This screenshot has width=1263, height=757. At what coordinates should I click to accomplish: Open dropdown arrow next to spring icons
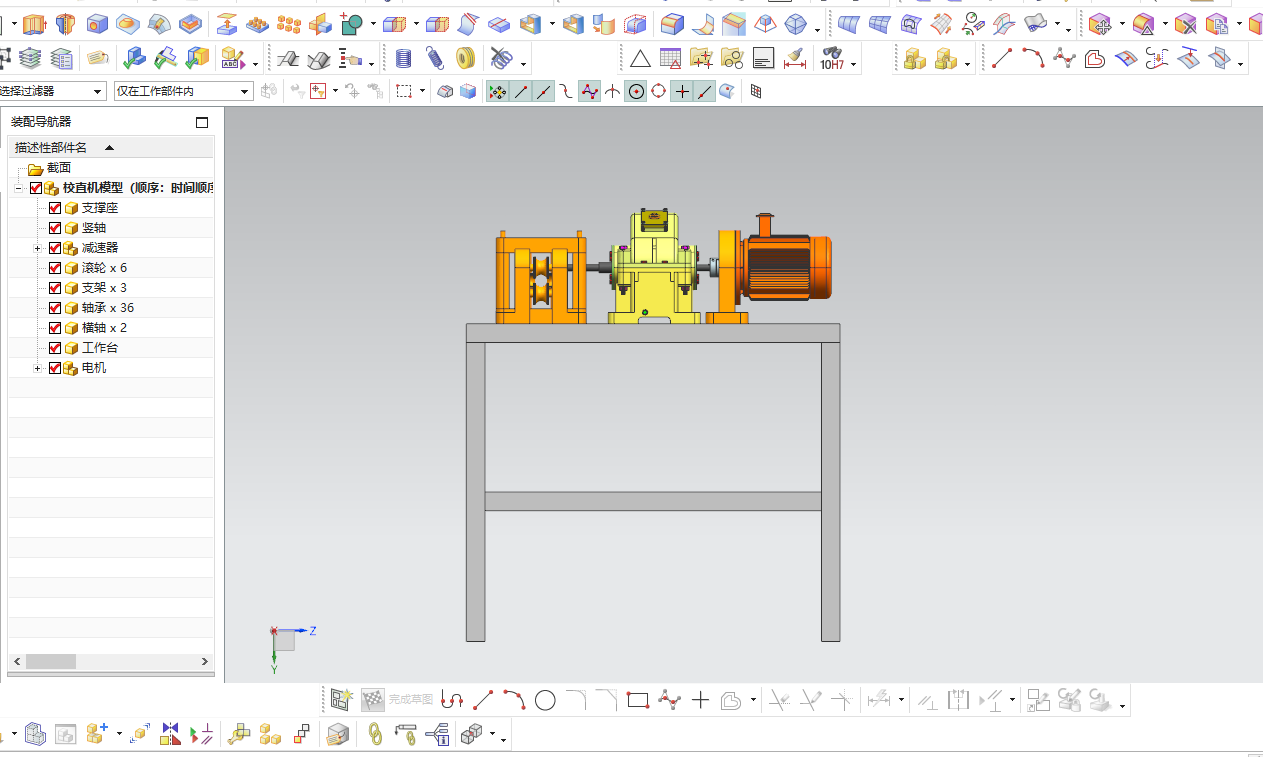[x=525, y=65]
